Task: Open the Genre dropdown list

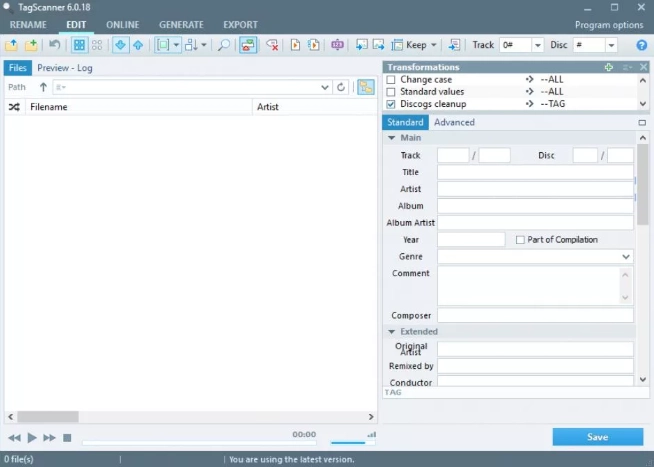Action: point(626,257)
